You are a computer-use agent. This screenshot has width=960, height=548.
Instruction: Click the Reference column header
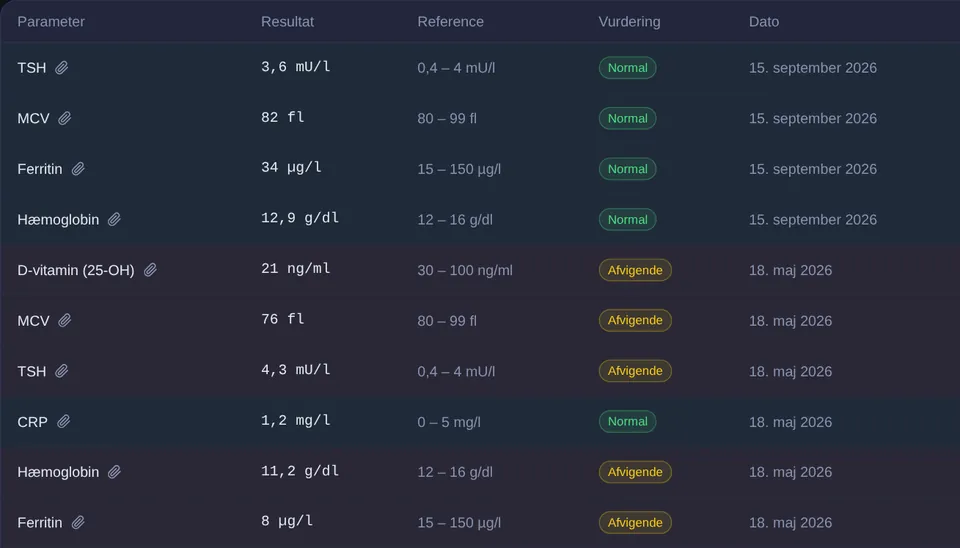451,21
